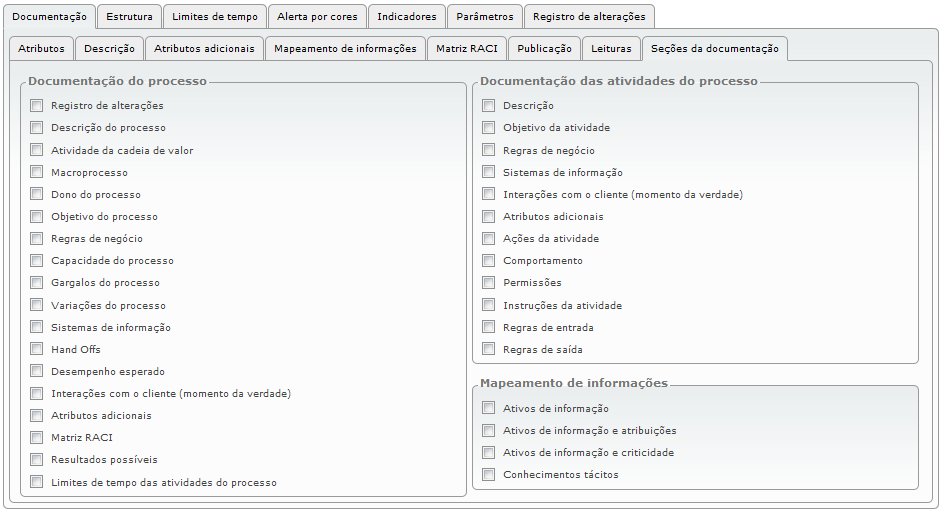The image size is (942, 512).
Task: Check the Registro de alterações checkbox
Action: [x=37, y=106]
